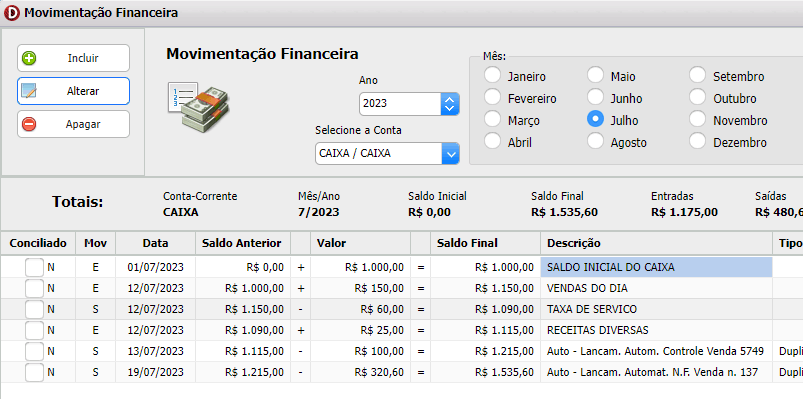The height and width of the screenshot is (399, 803).
Task: Select the Janeiro radio button
Action: (x=493, y=75)
